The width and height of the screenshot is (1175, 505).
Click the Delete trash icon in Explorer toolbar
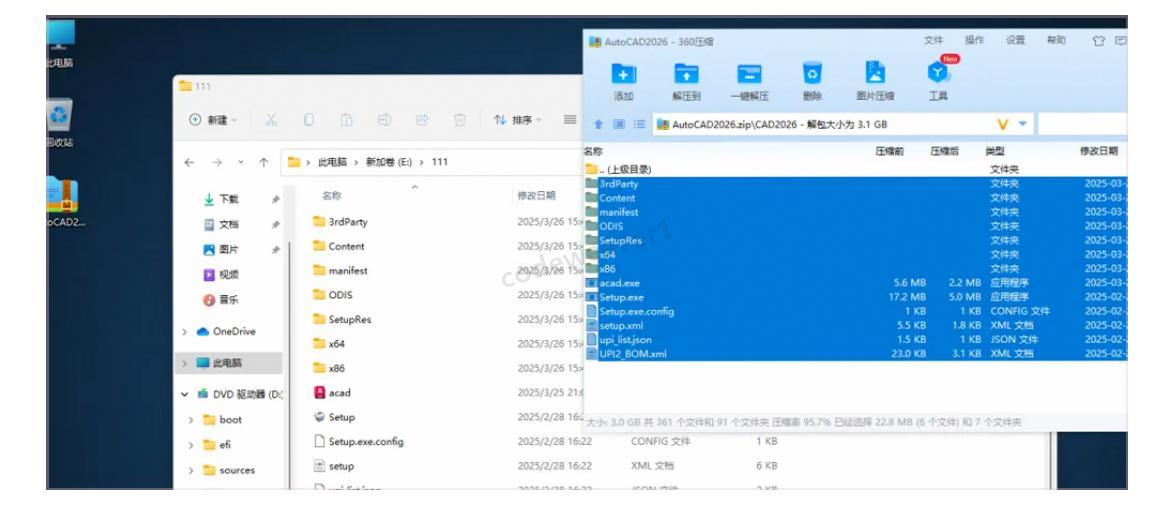click(460, 120)
